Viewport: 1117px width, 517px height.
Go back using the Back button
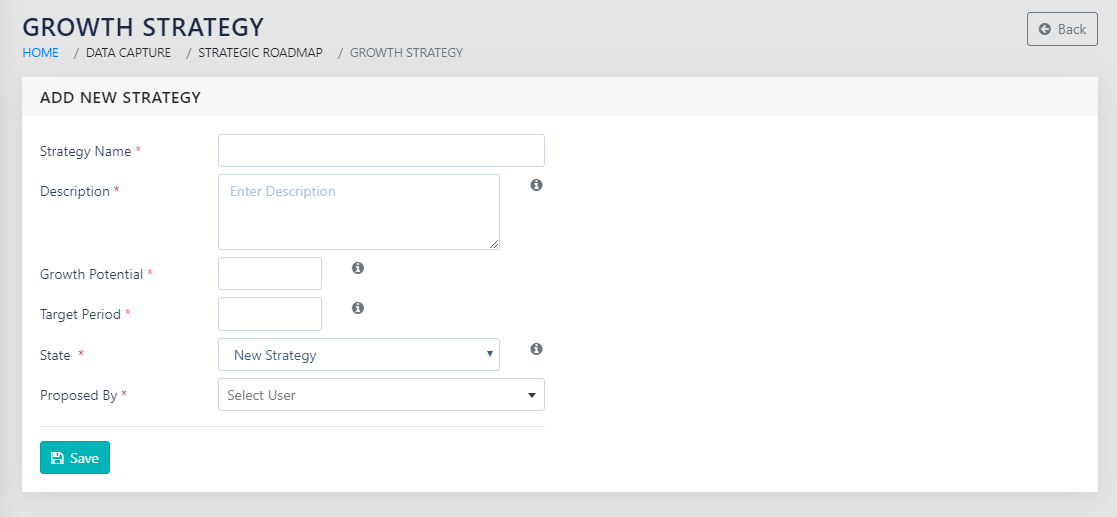pos(1062,29)
